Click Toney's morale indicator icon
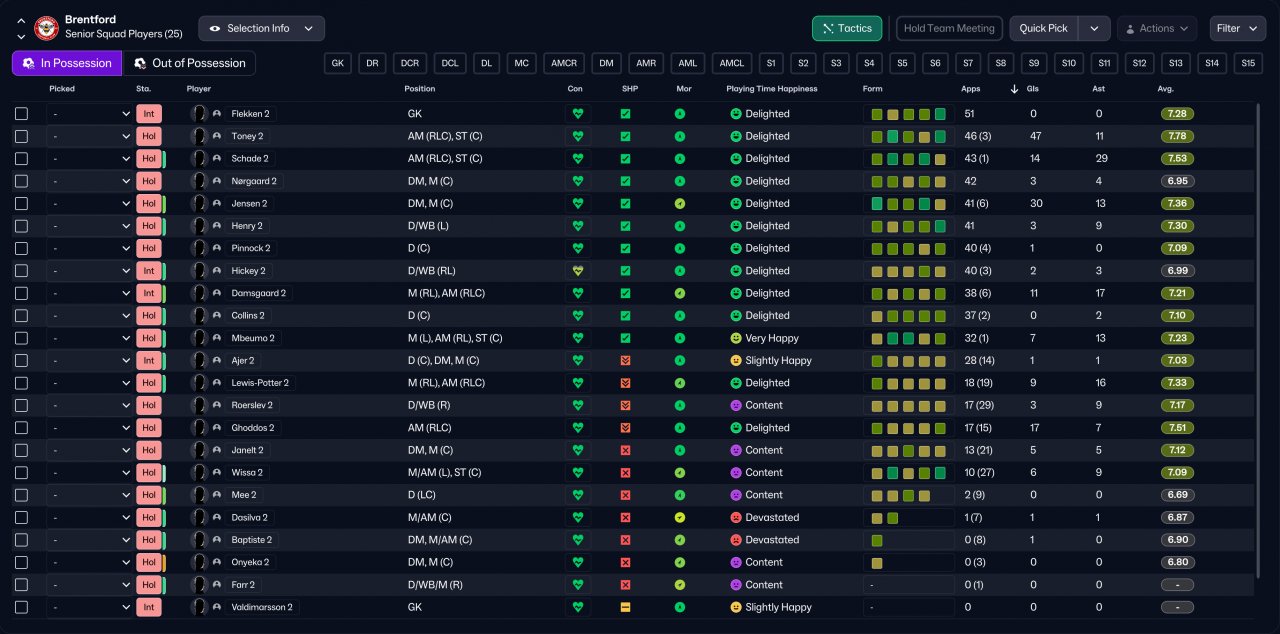Image resolution: width=1280 pixels, height=634 pixels. coord(680,136)
